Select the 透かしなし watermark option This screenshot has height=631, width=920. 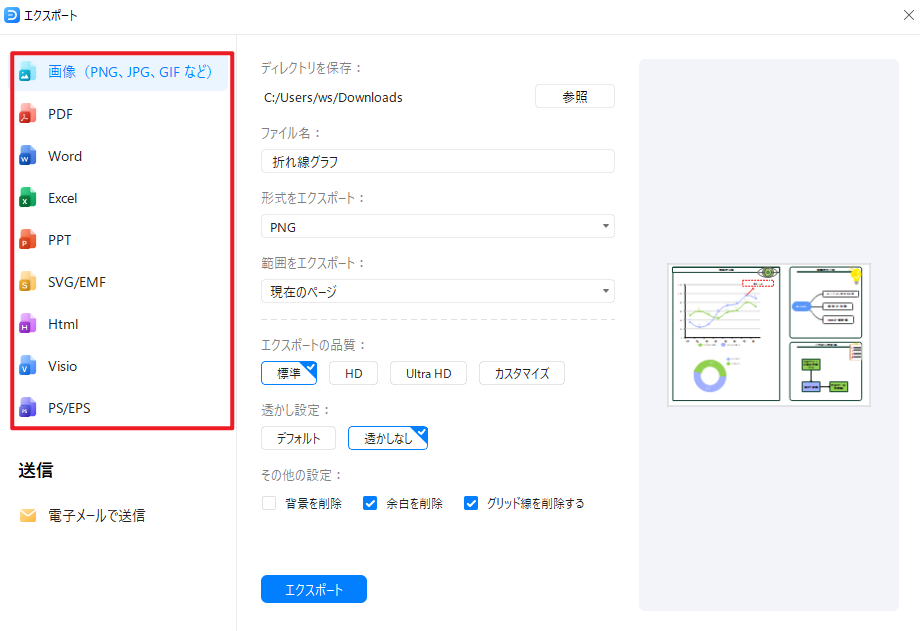tap(387, 437)
